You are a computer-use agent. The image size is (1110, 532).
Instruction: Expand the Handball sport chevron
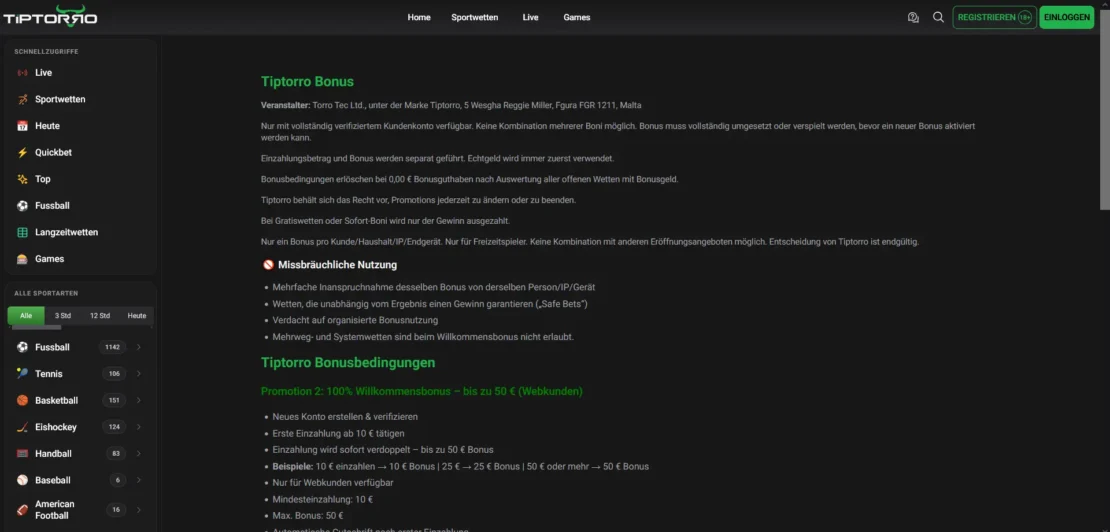point(139,453)
